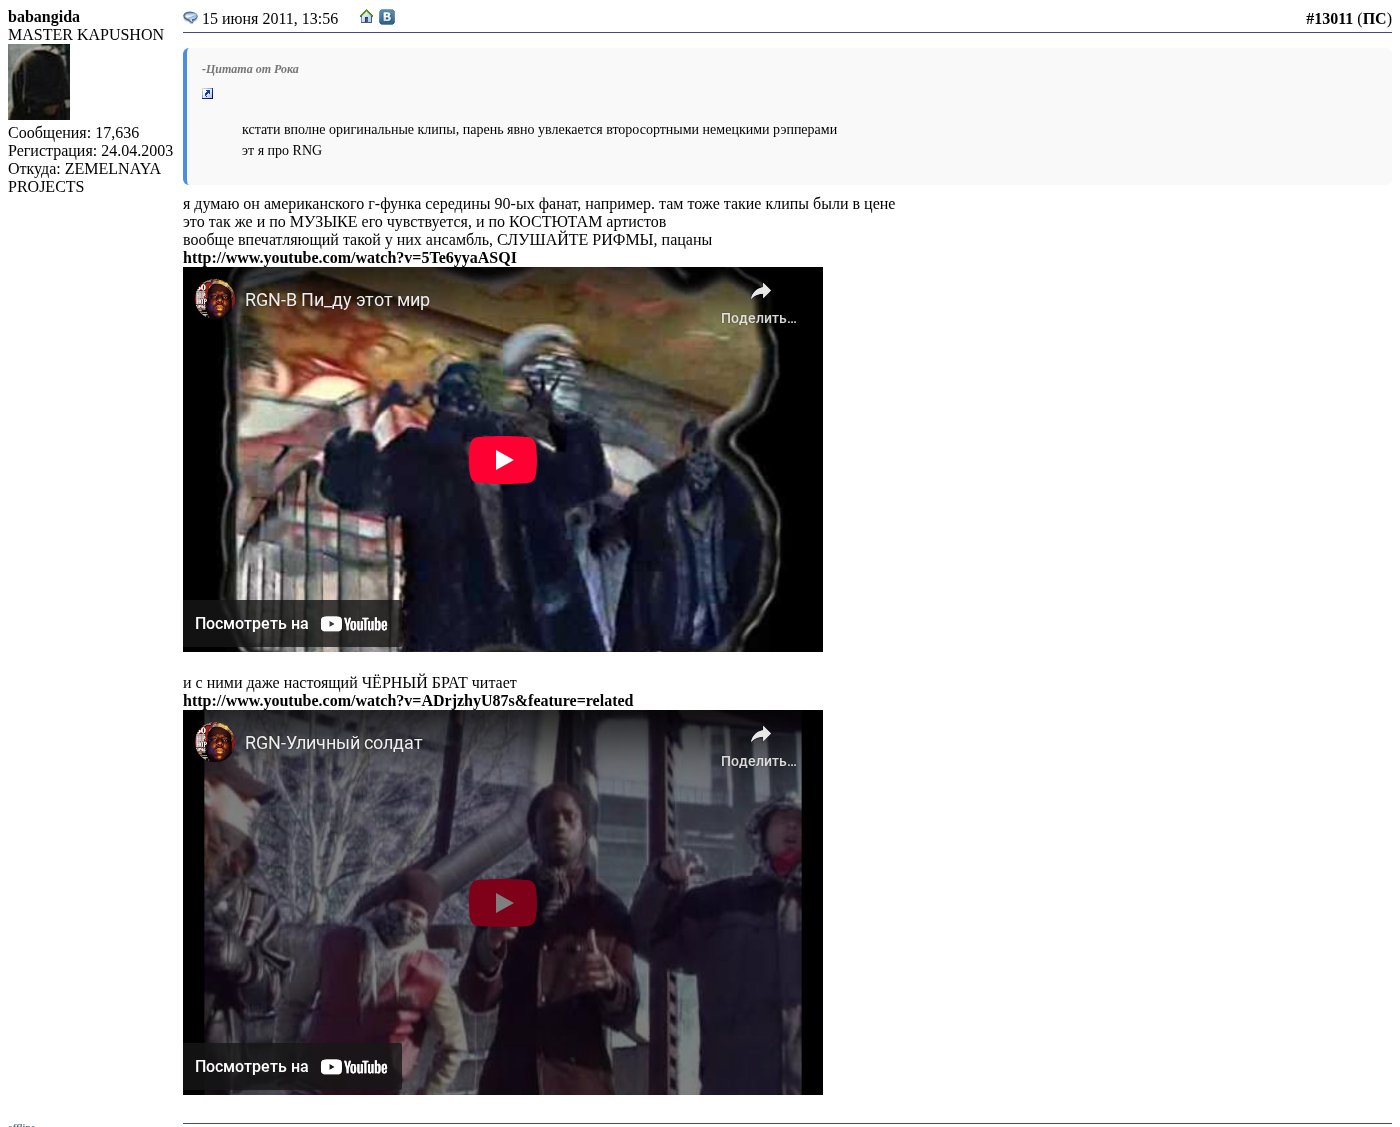This screenshot has height=1127, width=1400.
Task: Open first video via 'Посмотреть на YouTube'
Action: click(x=292, y=624)
